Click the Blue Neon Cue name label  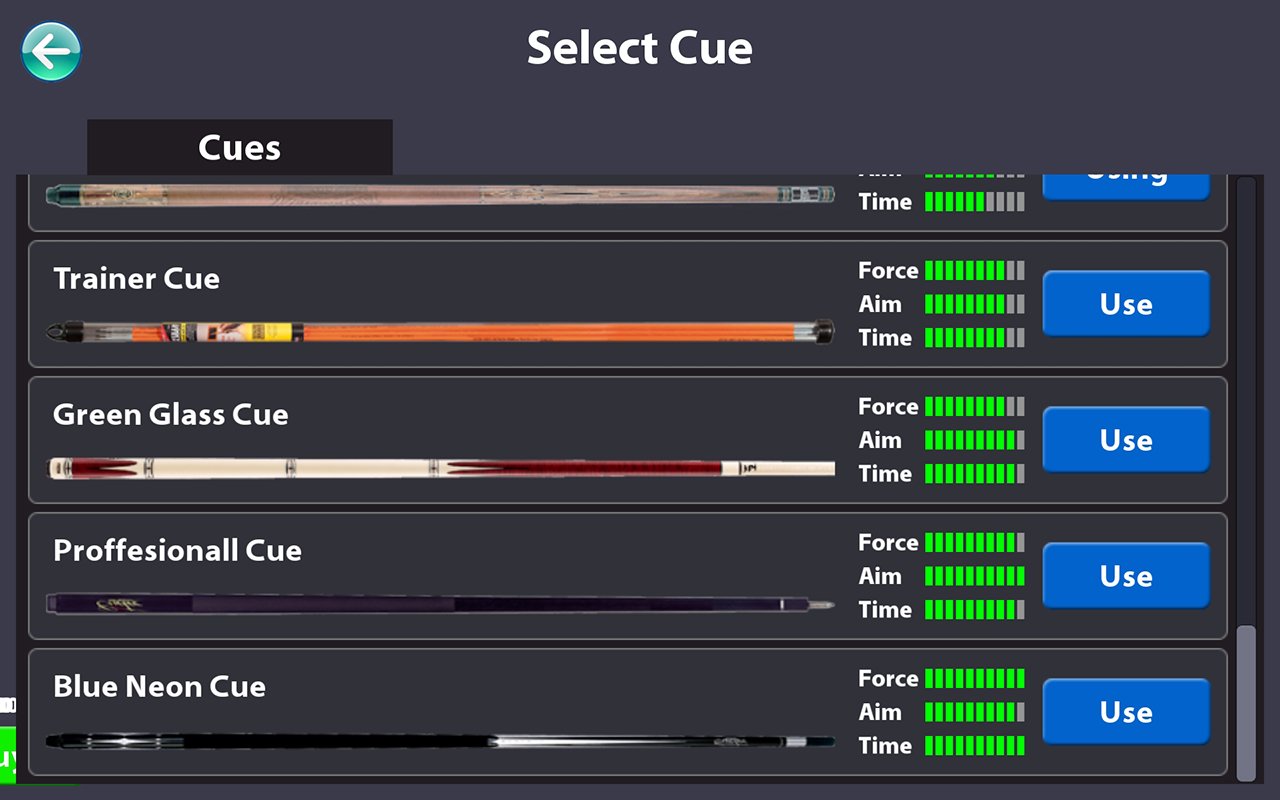click(159, 686)
